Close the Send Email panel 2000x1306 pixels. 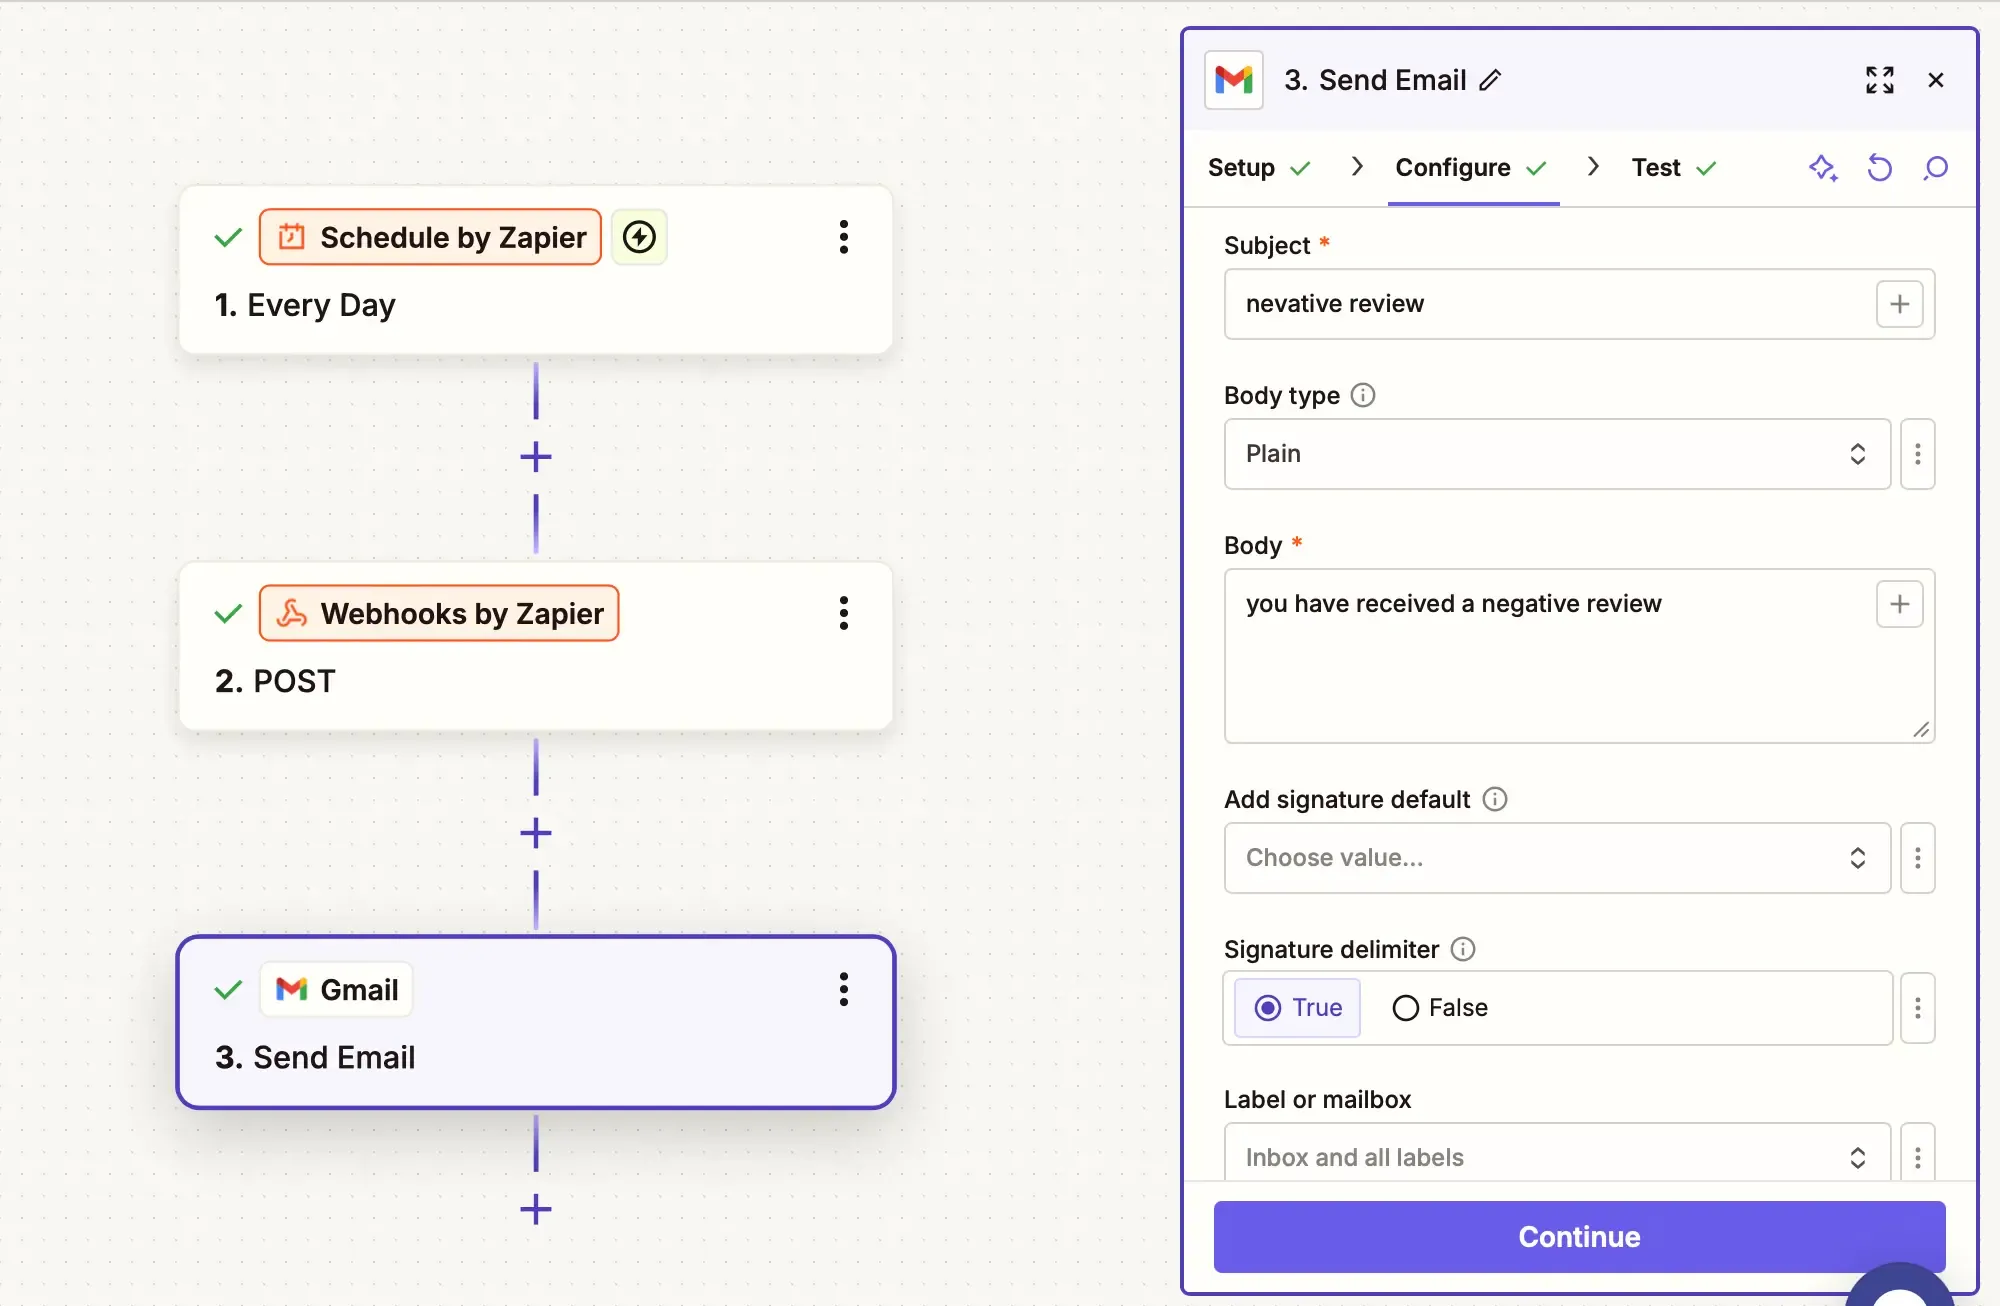[1936, 80]
